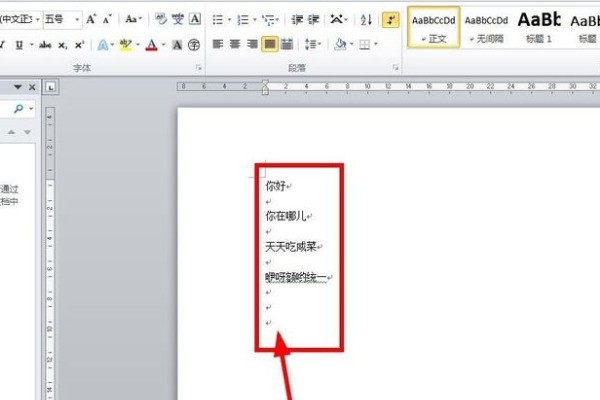Center the paragraph text

(235, 44)
